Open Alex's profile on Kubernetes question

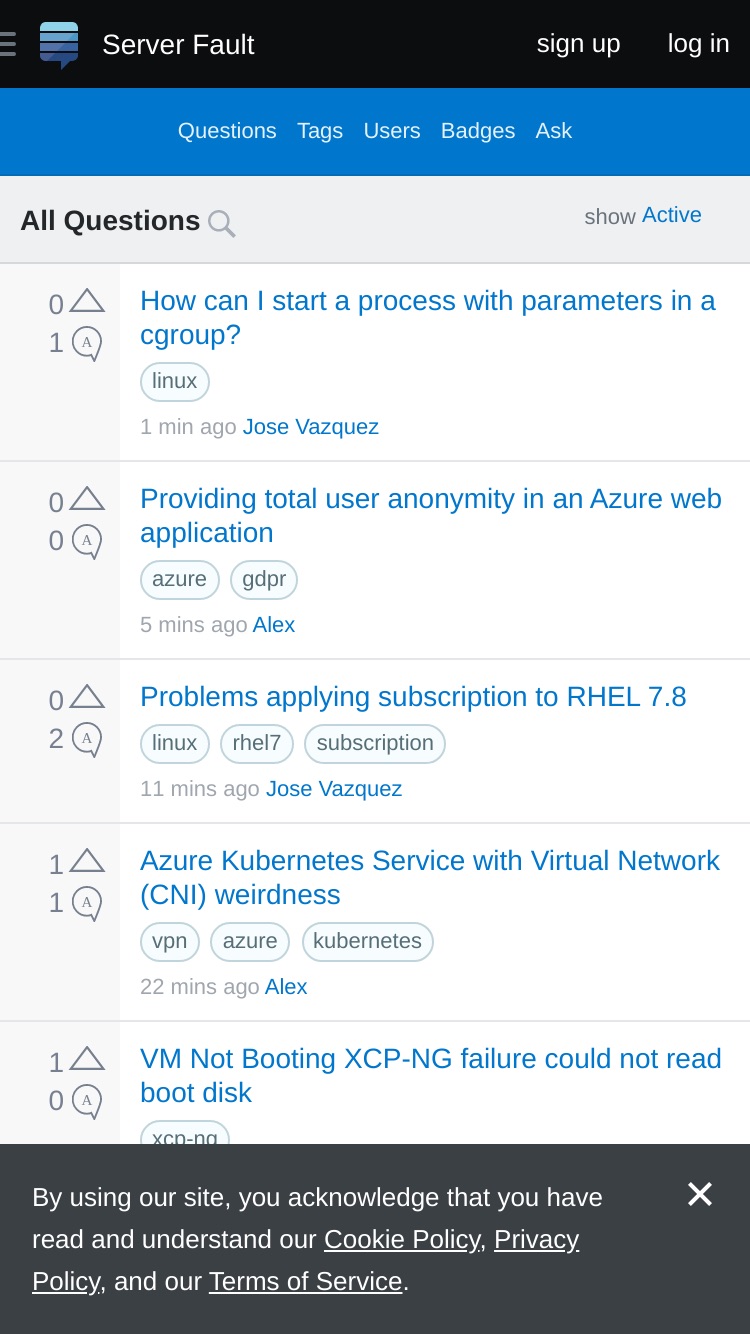click(x=286, y=987)
